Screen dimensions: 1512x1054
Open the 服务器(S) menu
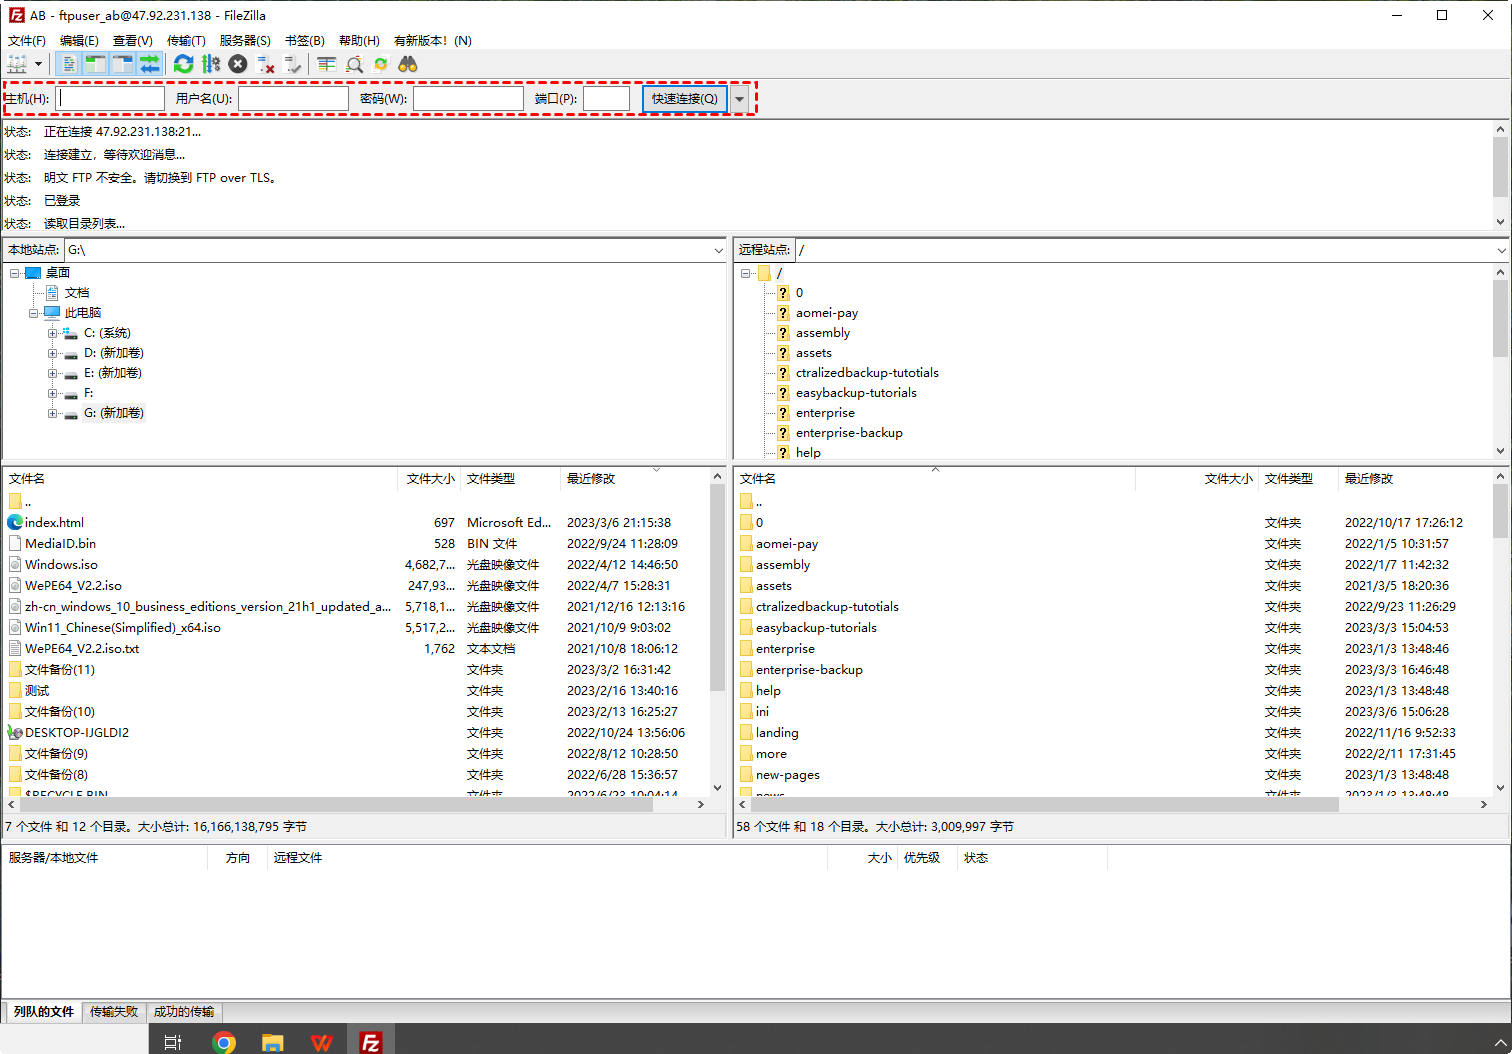click(244, 41)
